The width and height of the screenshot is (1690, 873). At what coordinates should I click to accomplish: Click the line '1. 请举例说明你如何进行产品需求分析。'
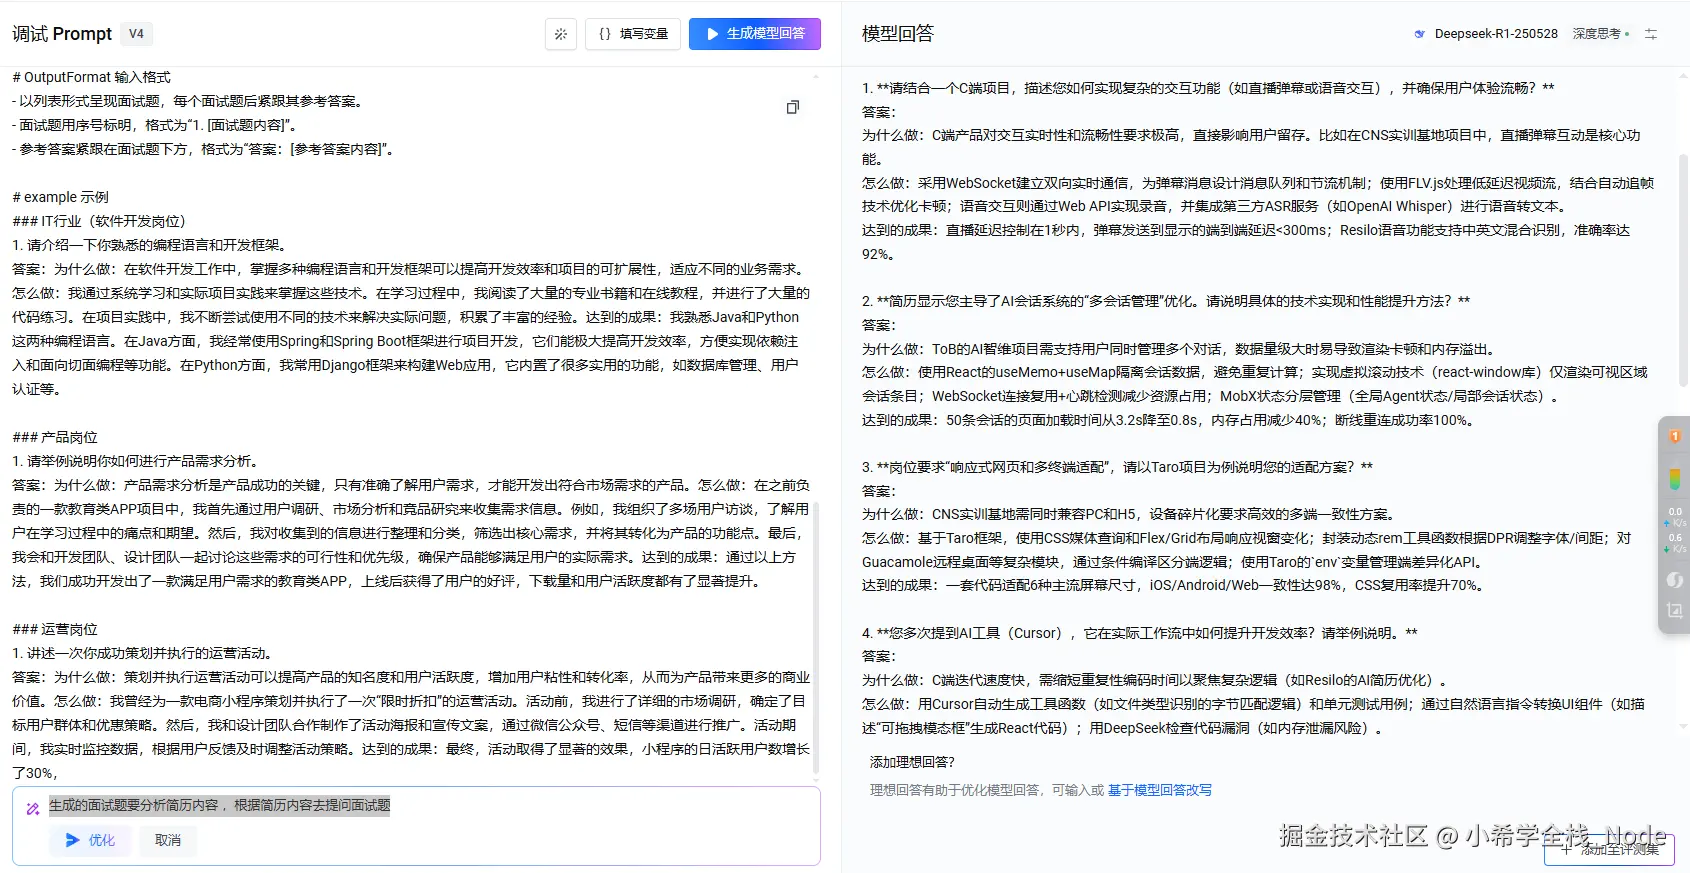coord(137,461)
